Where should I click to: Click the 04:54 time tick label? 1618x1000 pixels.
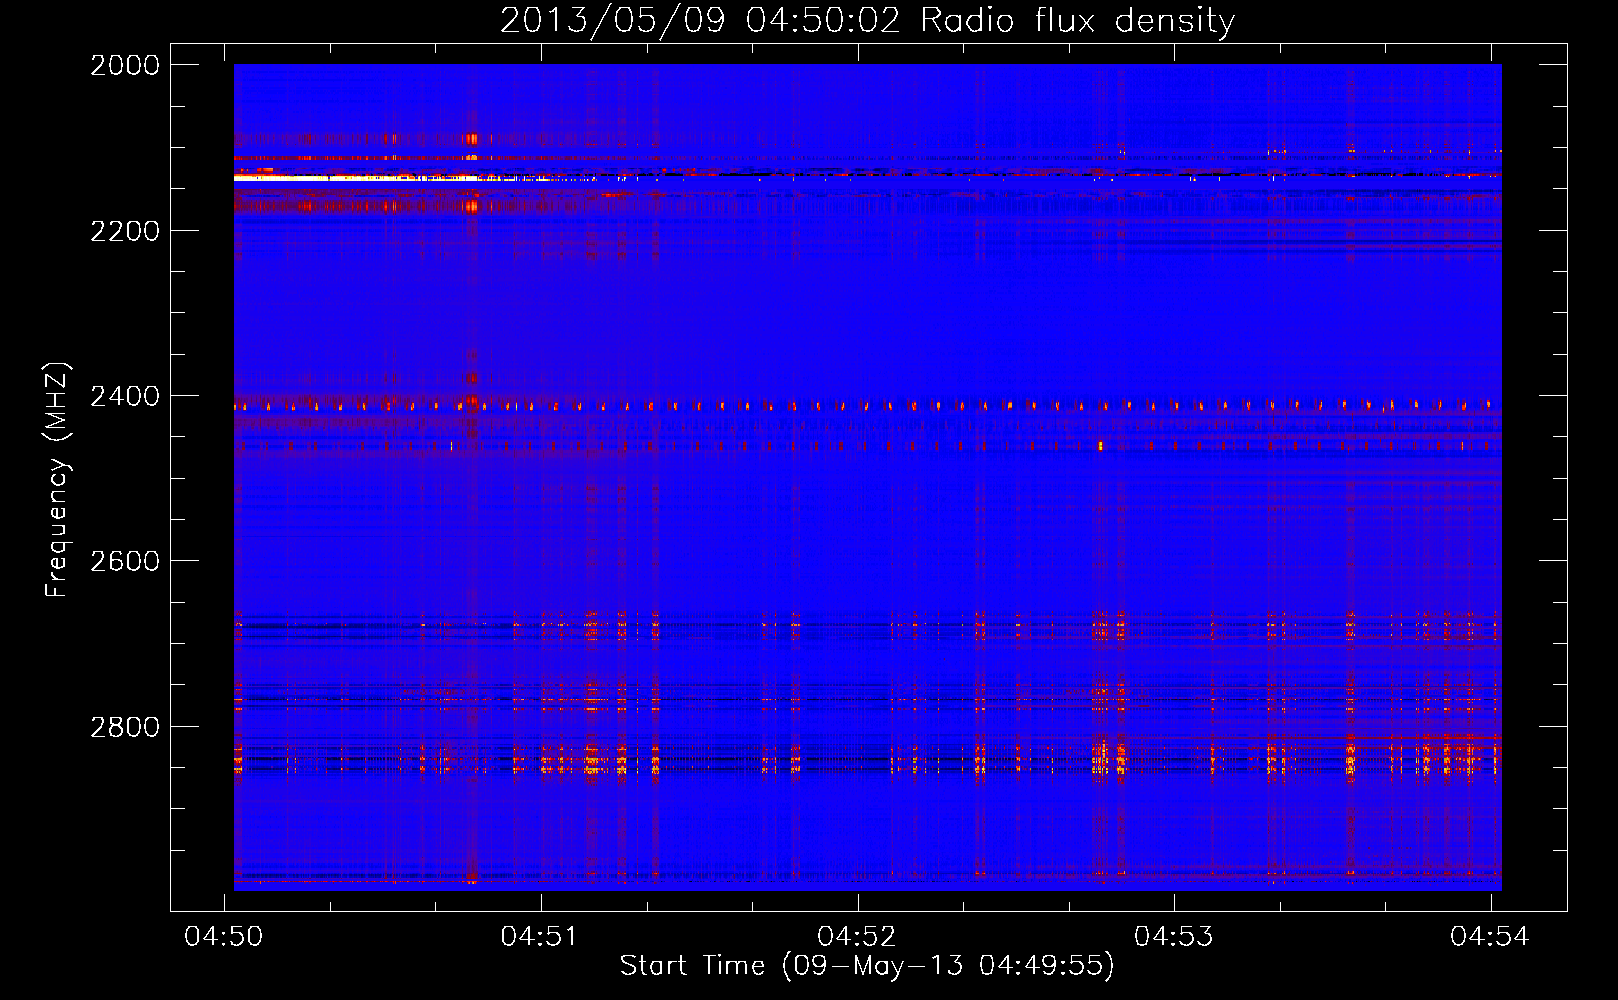click(1490, 936)
